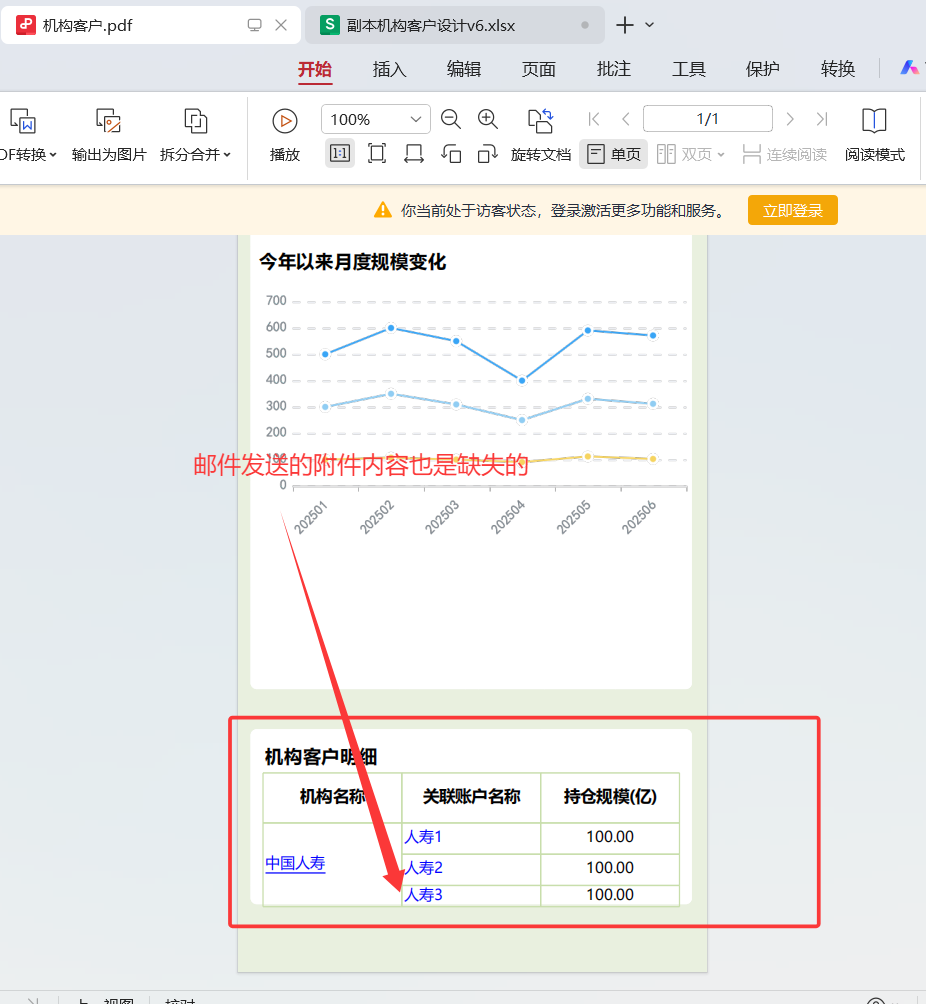926x1004 pixels.
Task: Open the 中国人寿 link in the table
Action: click(x=295, y=864)
